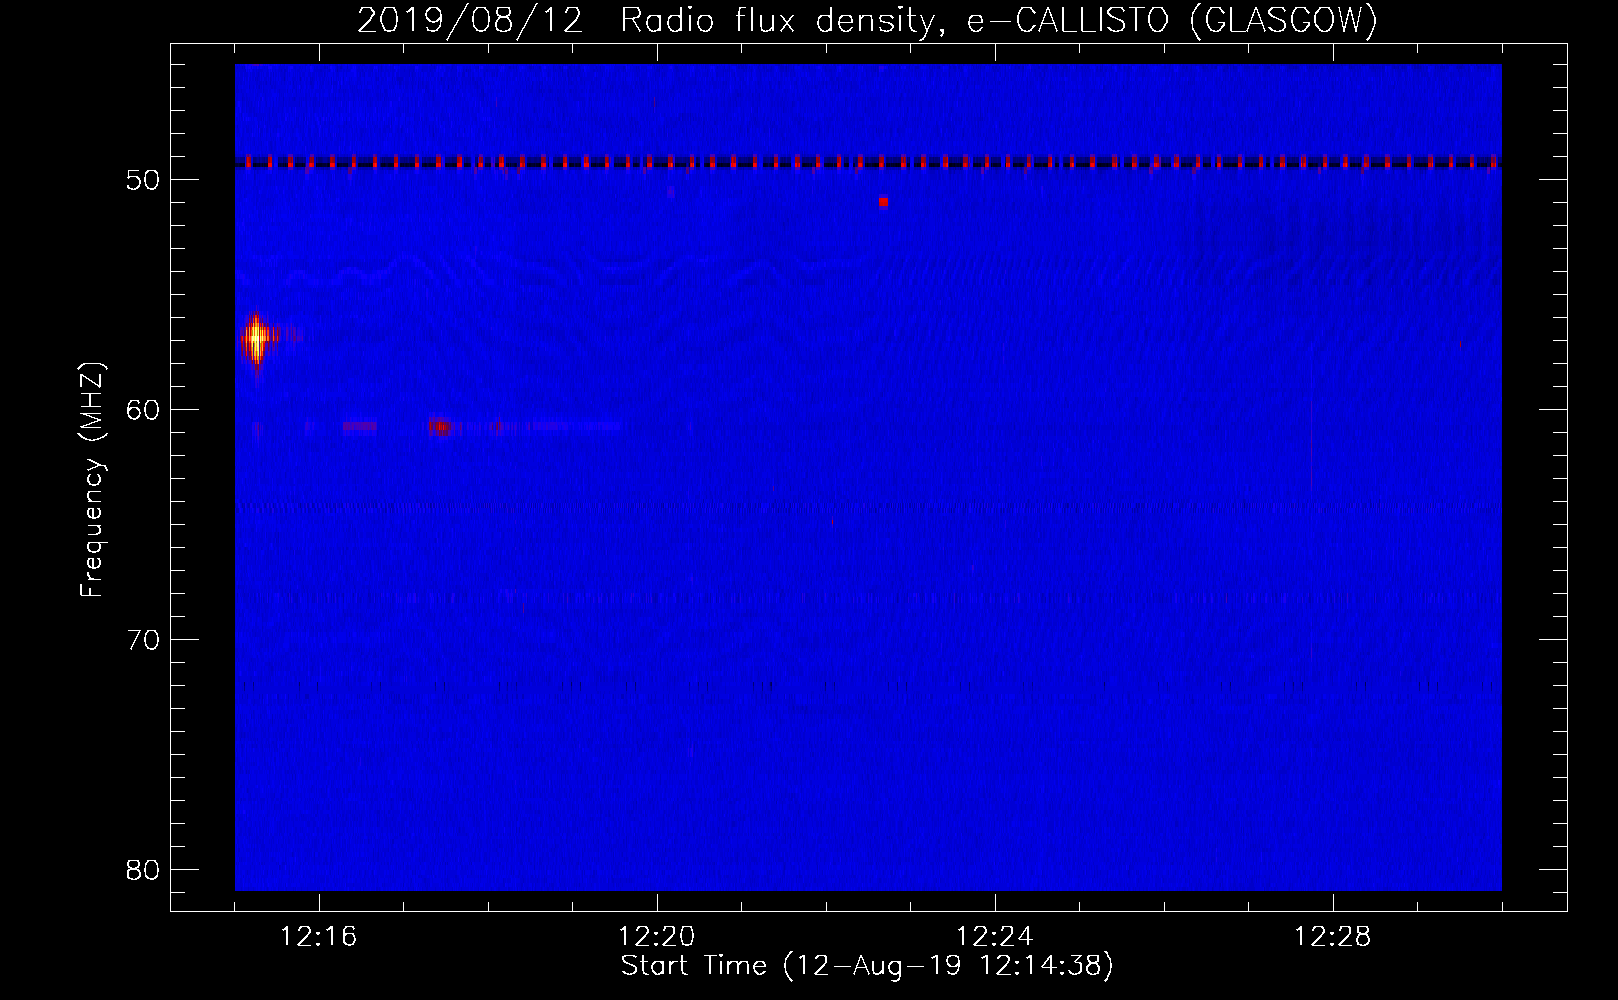Screen dimensions: 1618x1000
Task: Click the red emission patch near 61 MHz at 12:17
Action: coord(440,426)
